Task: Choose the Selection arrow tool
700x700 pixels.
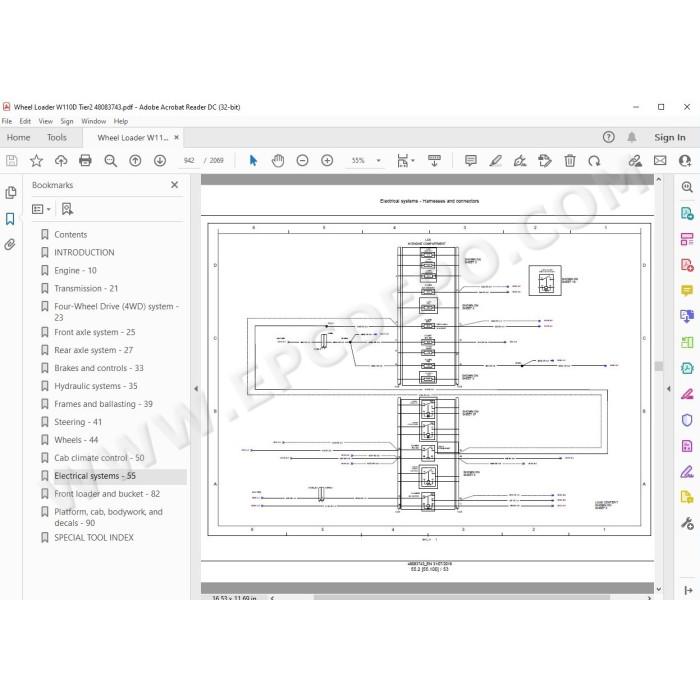Action: (253, 160)
